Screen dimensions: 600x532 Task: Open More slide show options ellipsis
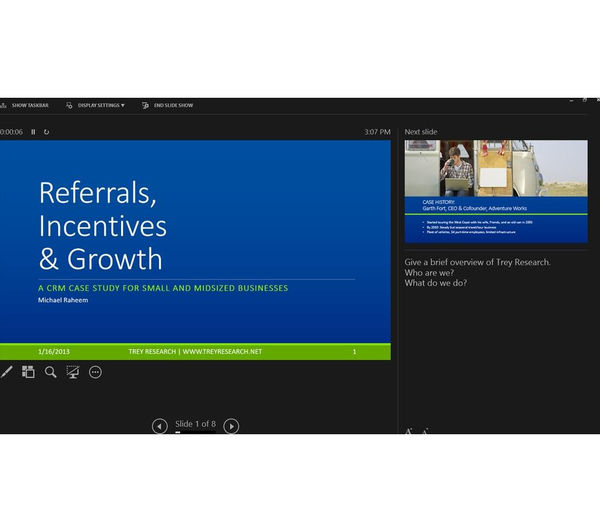pyautogui.click(x=95, y=372)
